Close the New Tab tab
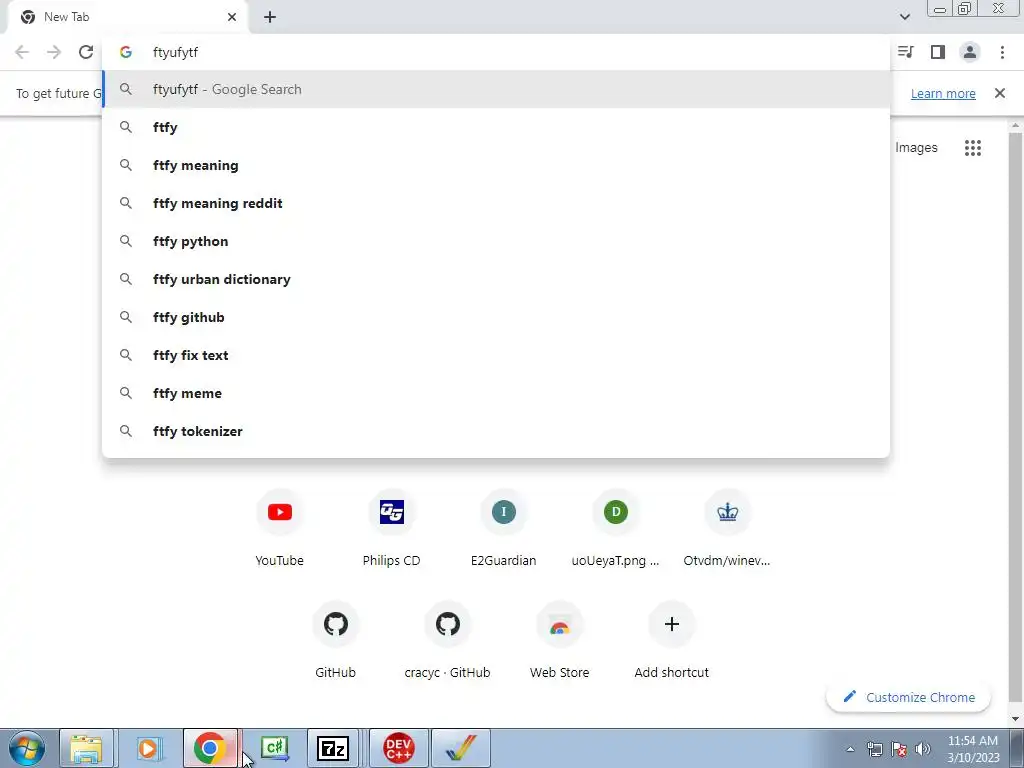The image size is (1024, 768). (232, 17)
